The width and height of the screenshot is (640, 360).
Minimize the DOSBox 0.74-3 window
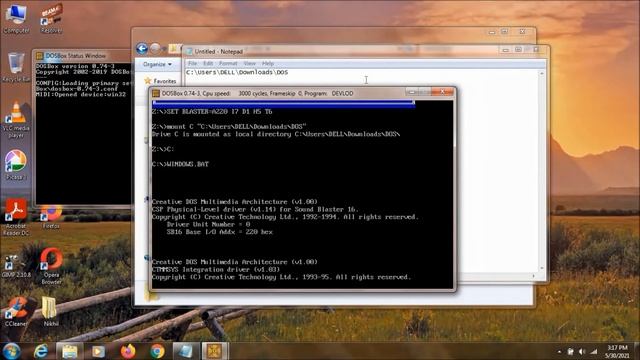click(x=412, y=92)
